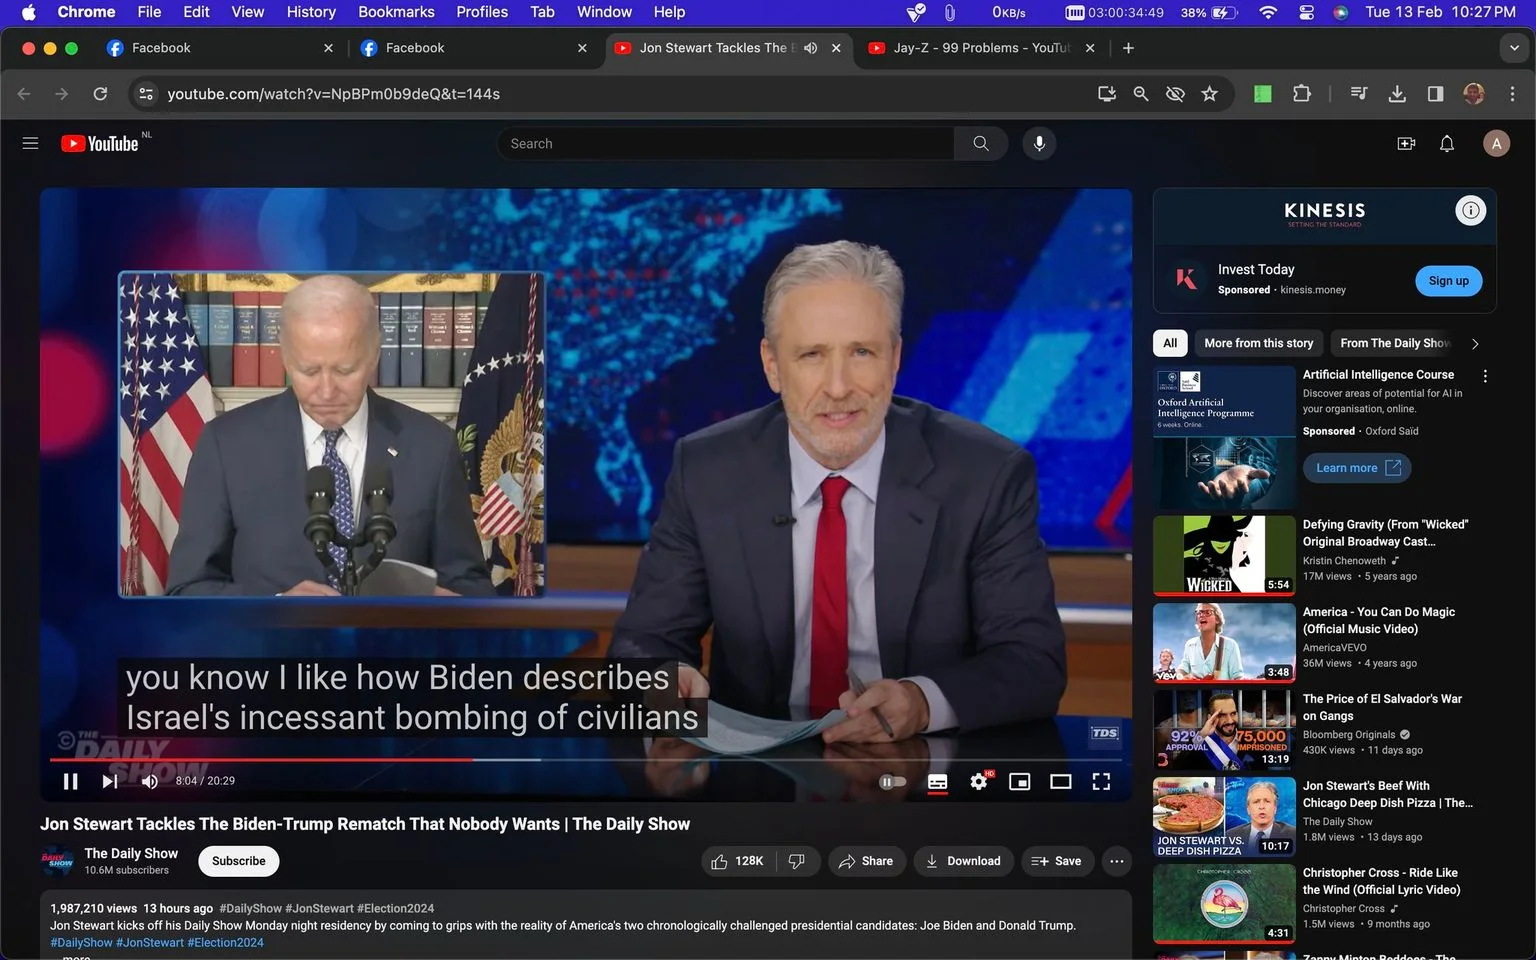Open video settings gear

[979, 782]
